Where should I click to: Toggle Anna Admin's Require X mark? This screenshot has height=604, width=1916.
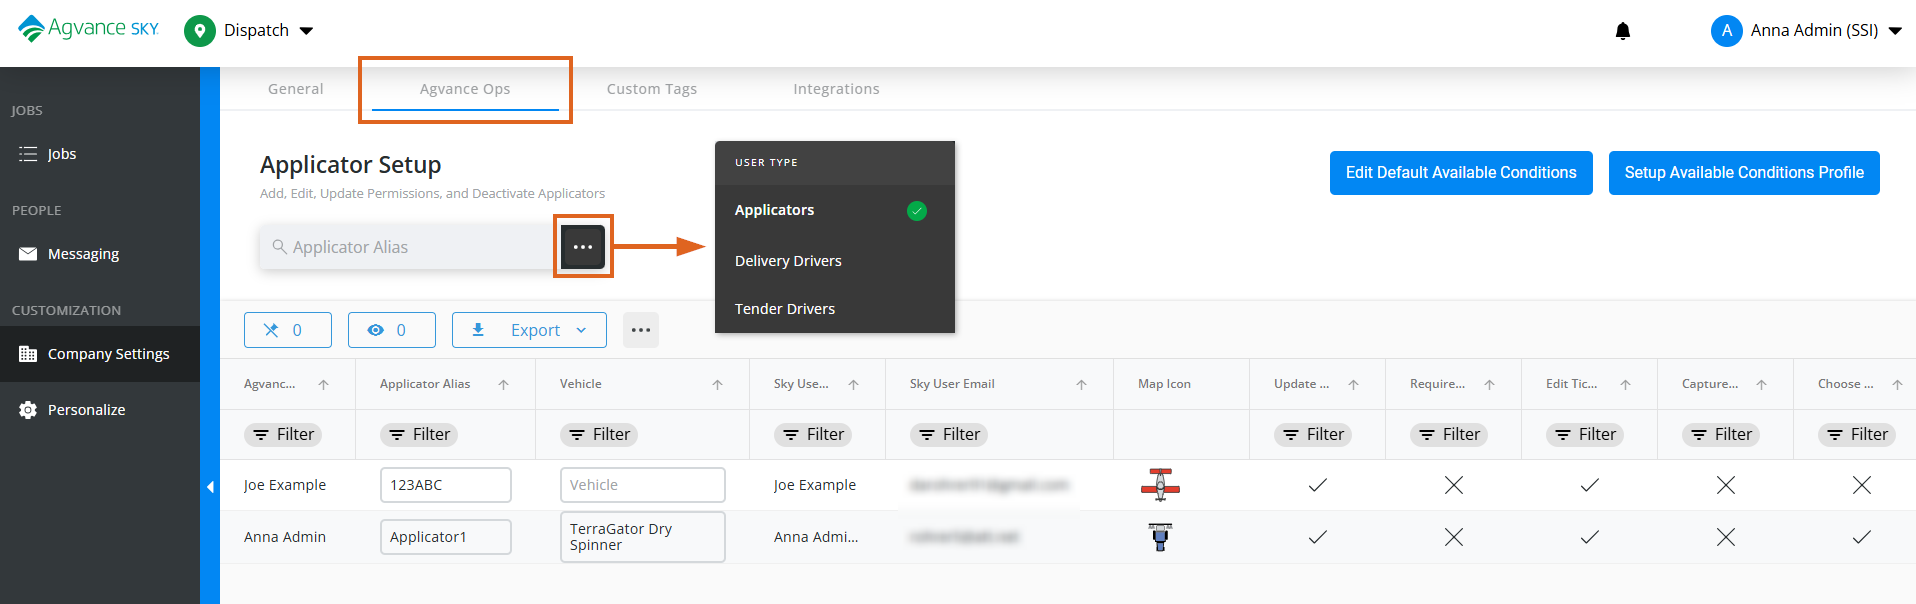[1454, 537]
